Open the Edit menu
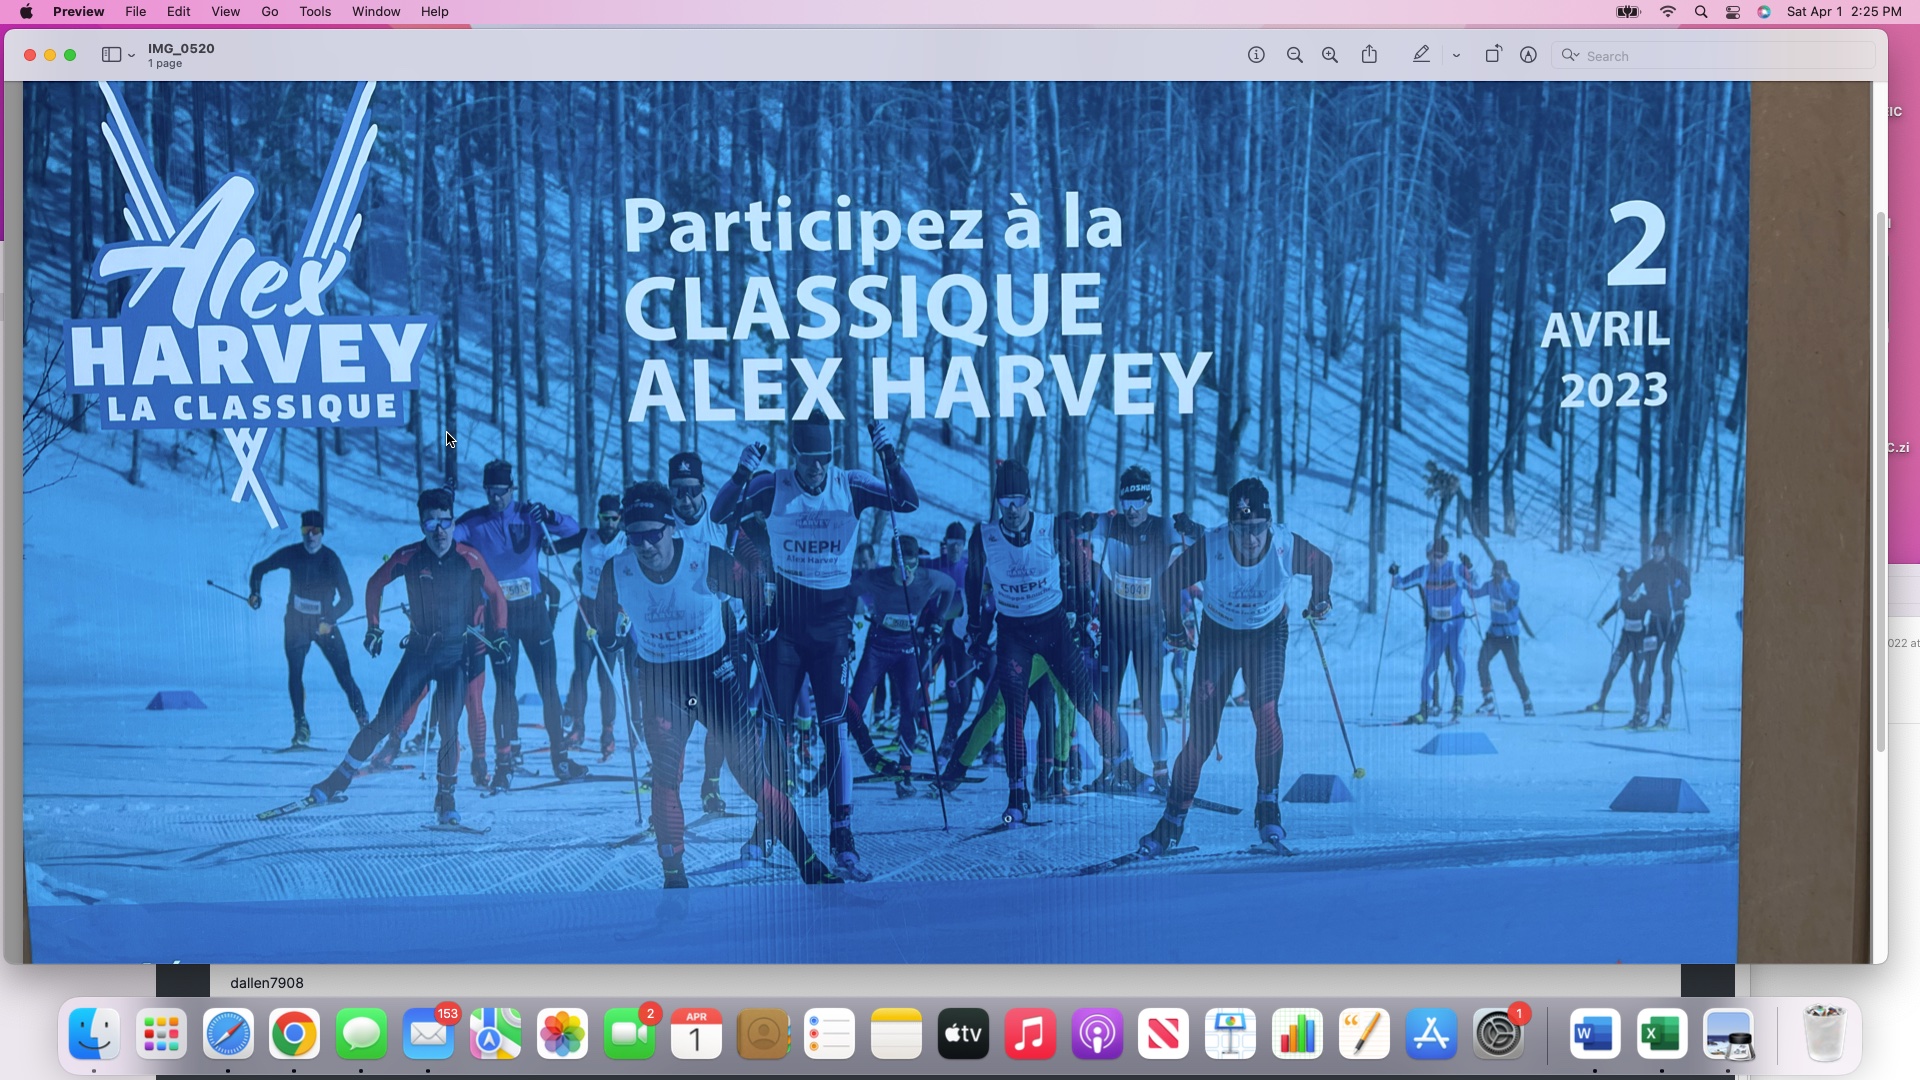The width and height of the screenshot is (1920, 1080). tap(179, 12)
